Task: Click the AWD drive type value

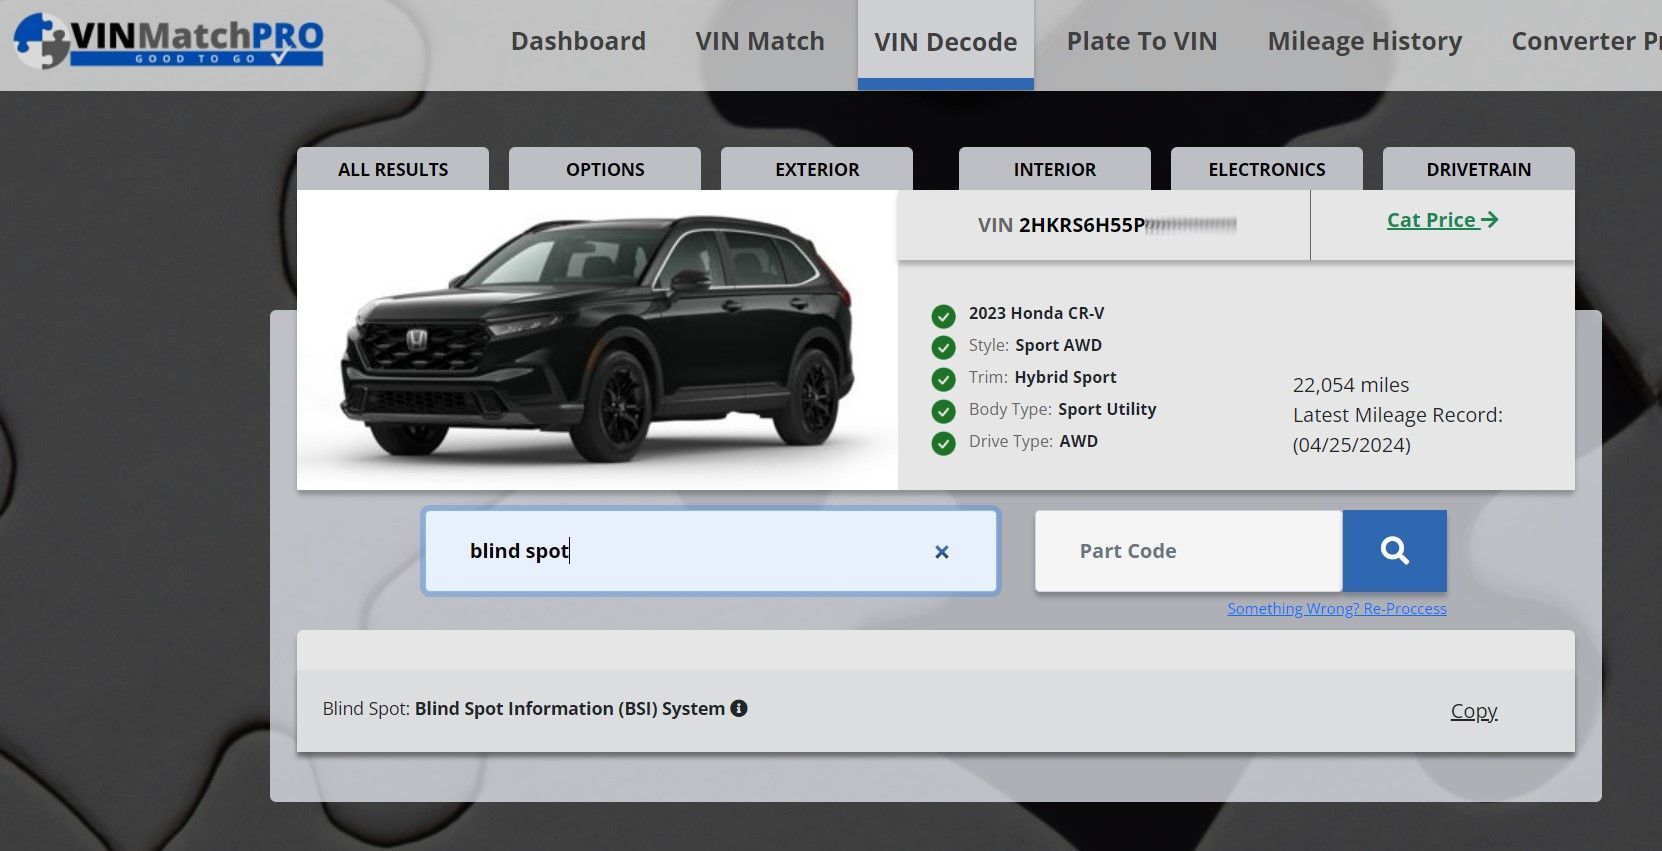Action: pos(1078,441)
